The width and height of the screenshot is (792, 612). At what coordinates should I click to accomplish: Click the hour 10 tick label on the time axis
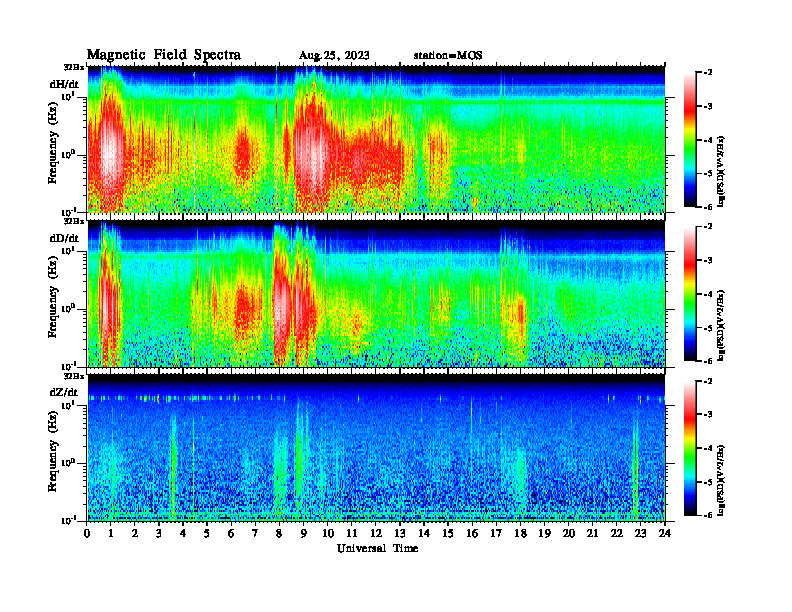(x=328, y=533)
